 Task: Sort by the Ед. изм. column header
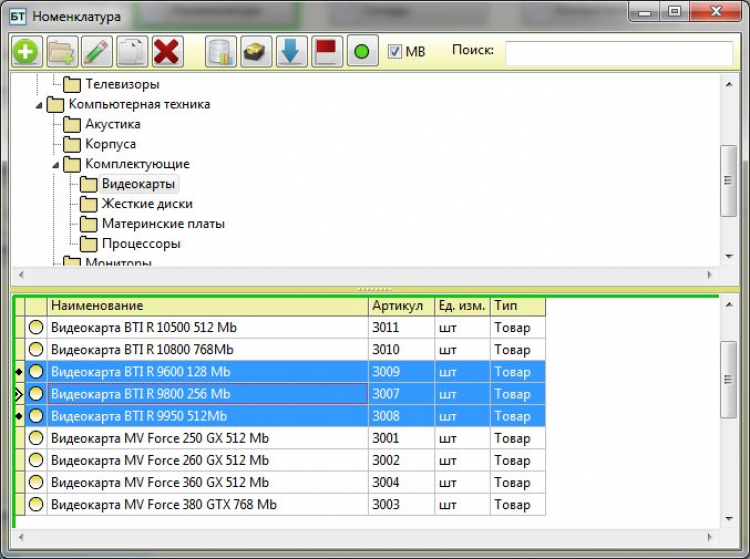(462, 306)
